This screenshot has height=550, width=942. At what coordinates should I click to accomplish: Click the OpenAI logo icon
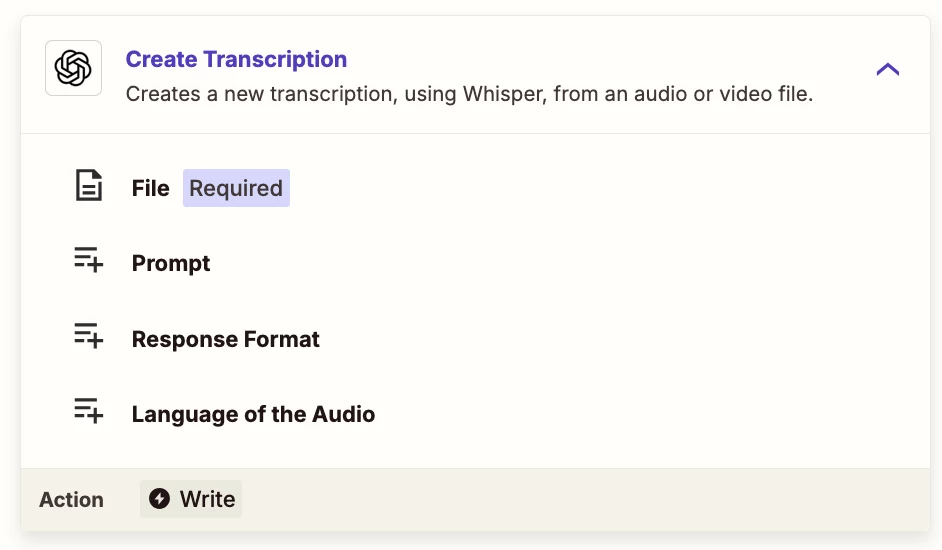[73, 68]
